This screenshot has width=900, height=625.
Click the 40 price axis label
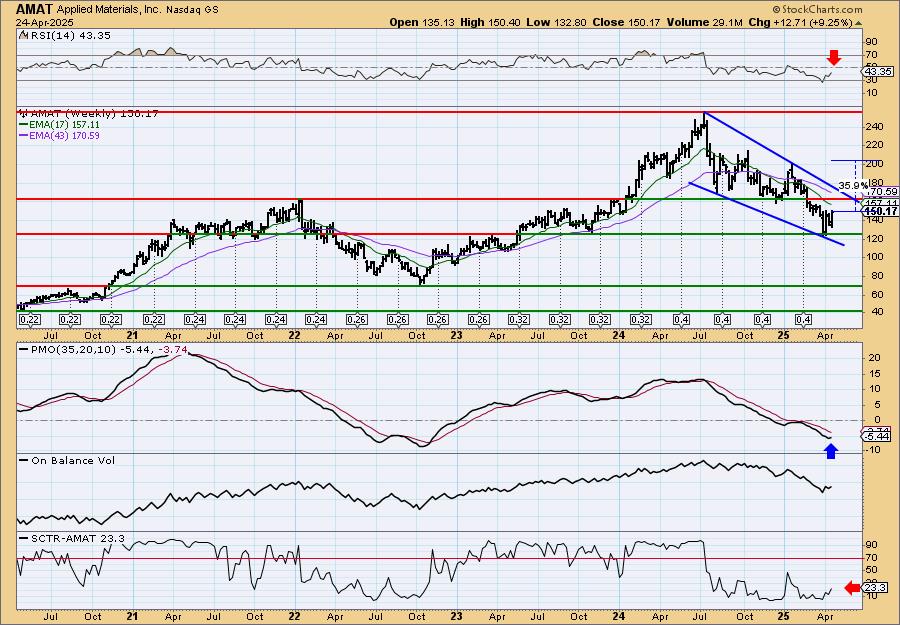click(x=871, y=312)
